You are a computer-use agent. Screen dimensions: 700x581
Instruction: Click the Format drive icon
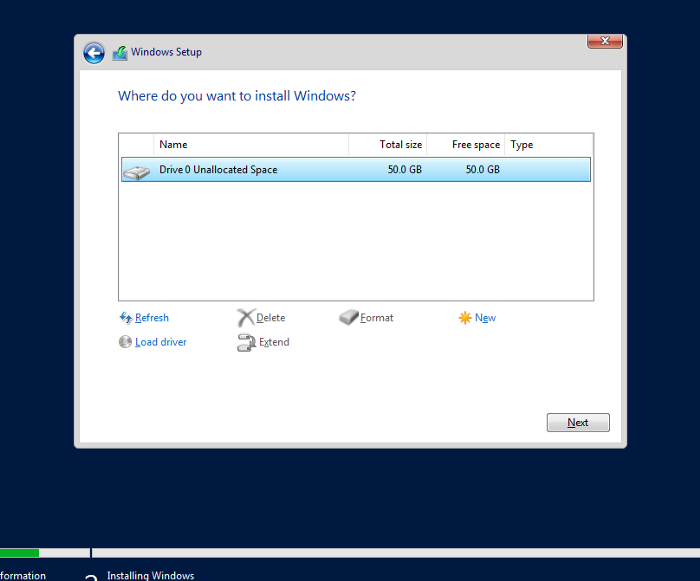[x=349, y=317]
